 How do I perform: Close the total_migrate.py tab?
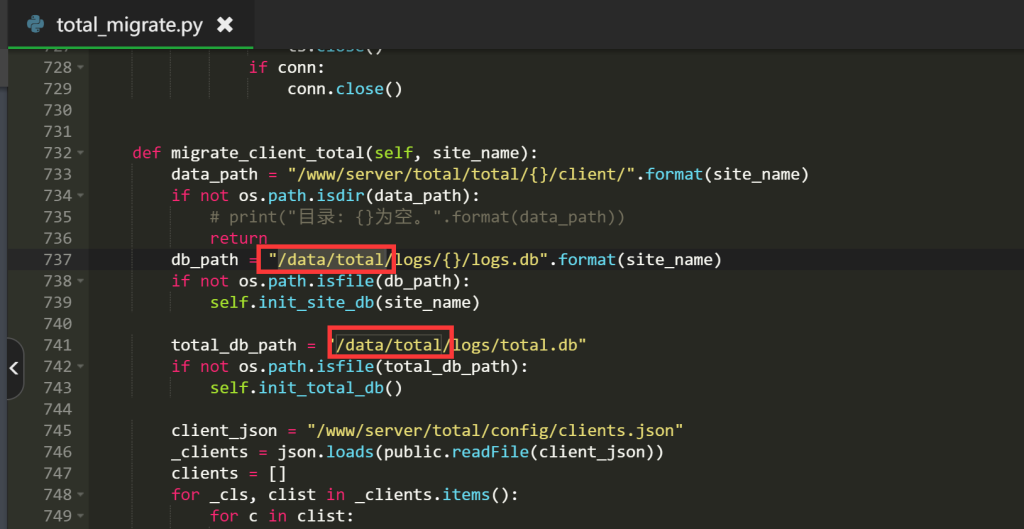tap(225, 24)
